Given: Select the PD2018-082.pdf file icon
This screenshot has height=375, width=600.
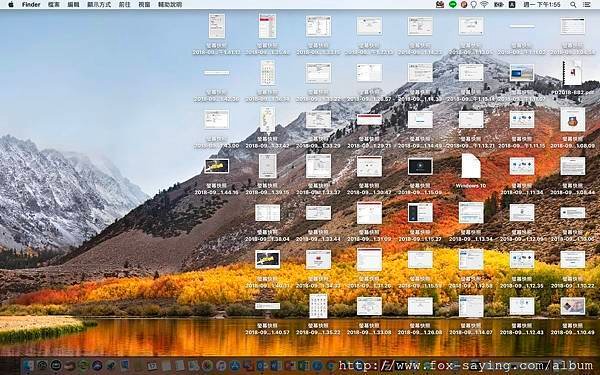Looking at the screenshot, I should tap(572, 73).
